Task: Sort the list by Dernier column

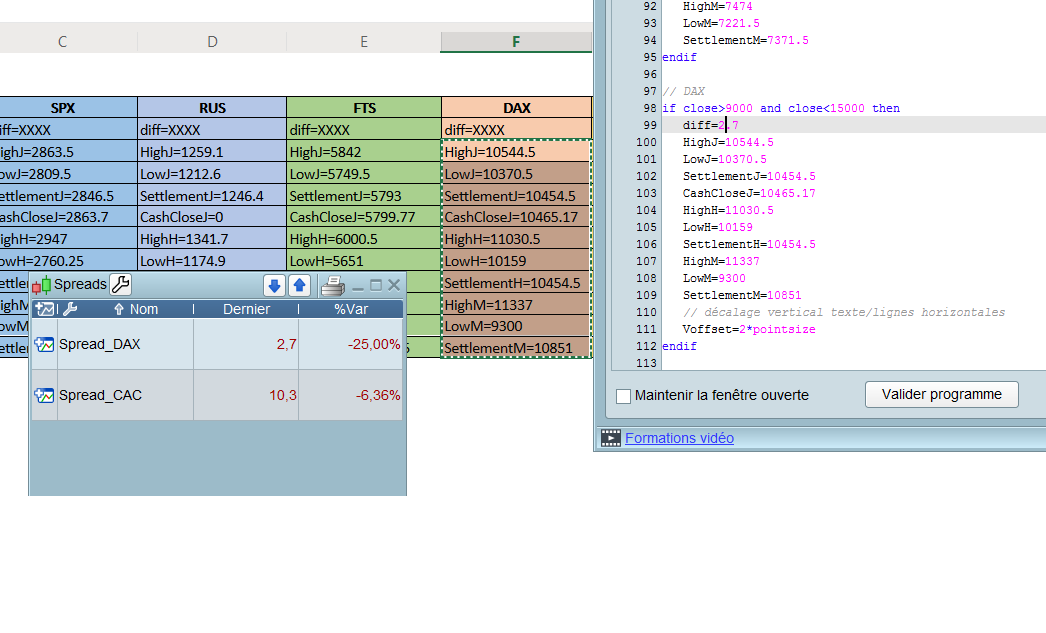Action: (x=245, y=309)
